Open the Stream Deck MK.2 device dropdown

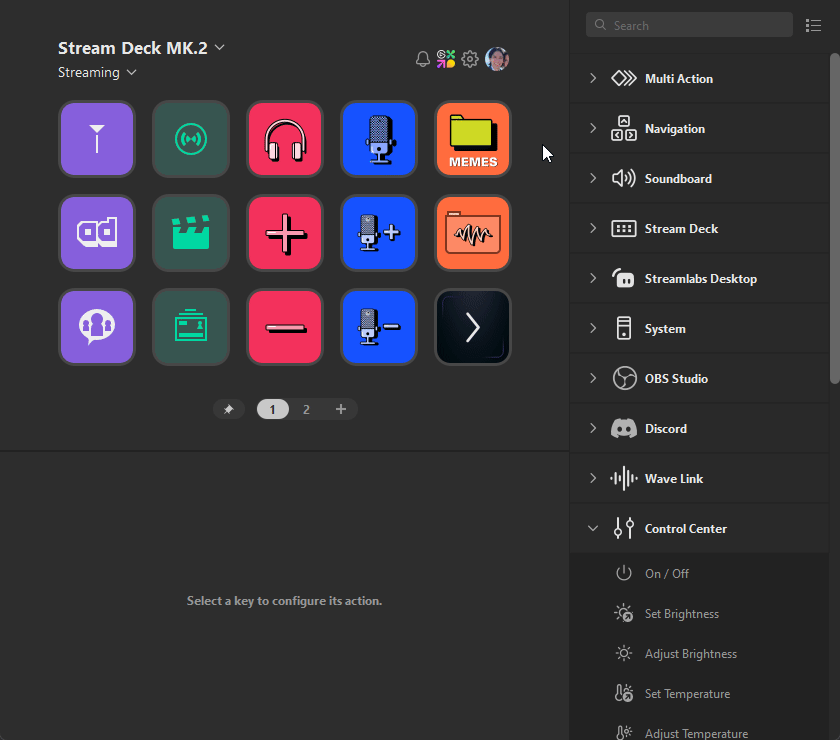[141, 48]
